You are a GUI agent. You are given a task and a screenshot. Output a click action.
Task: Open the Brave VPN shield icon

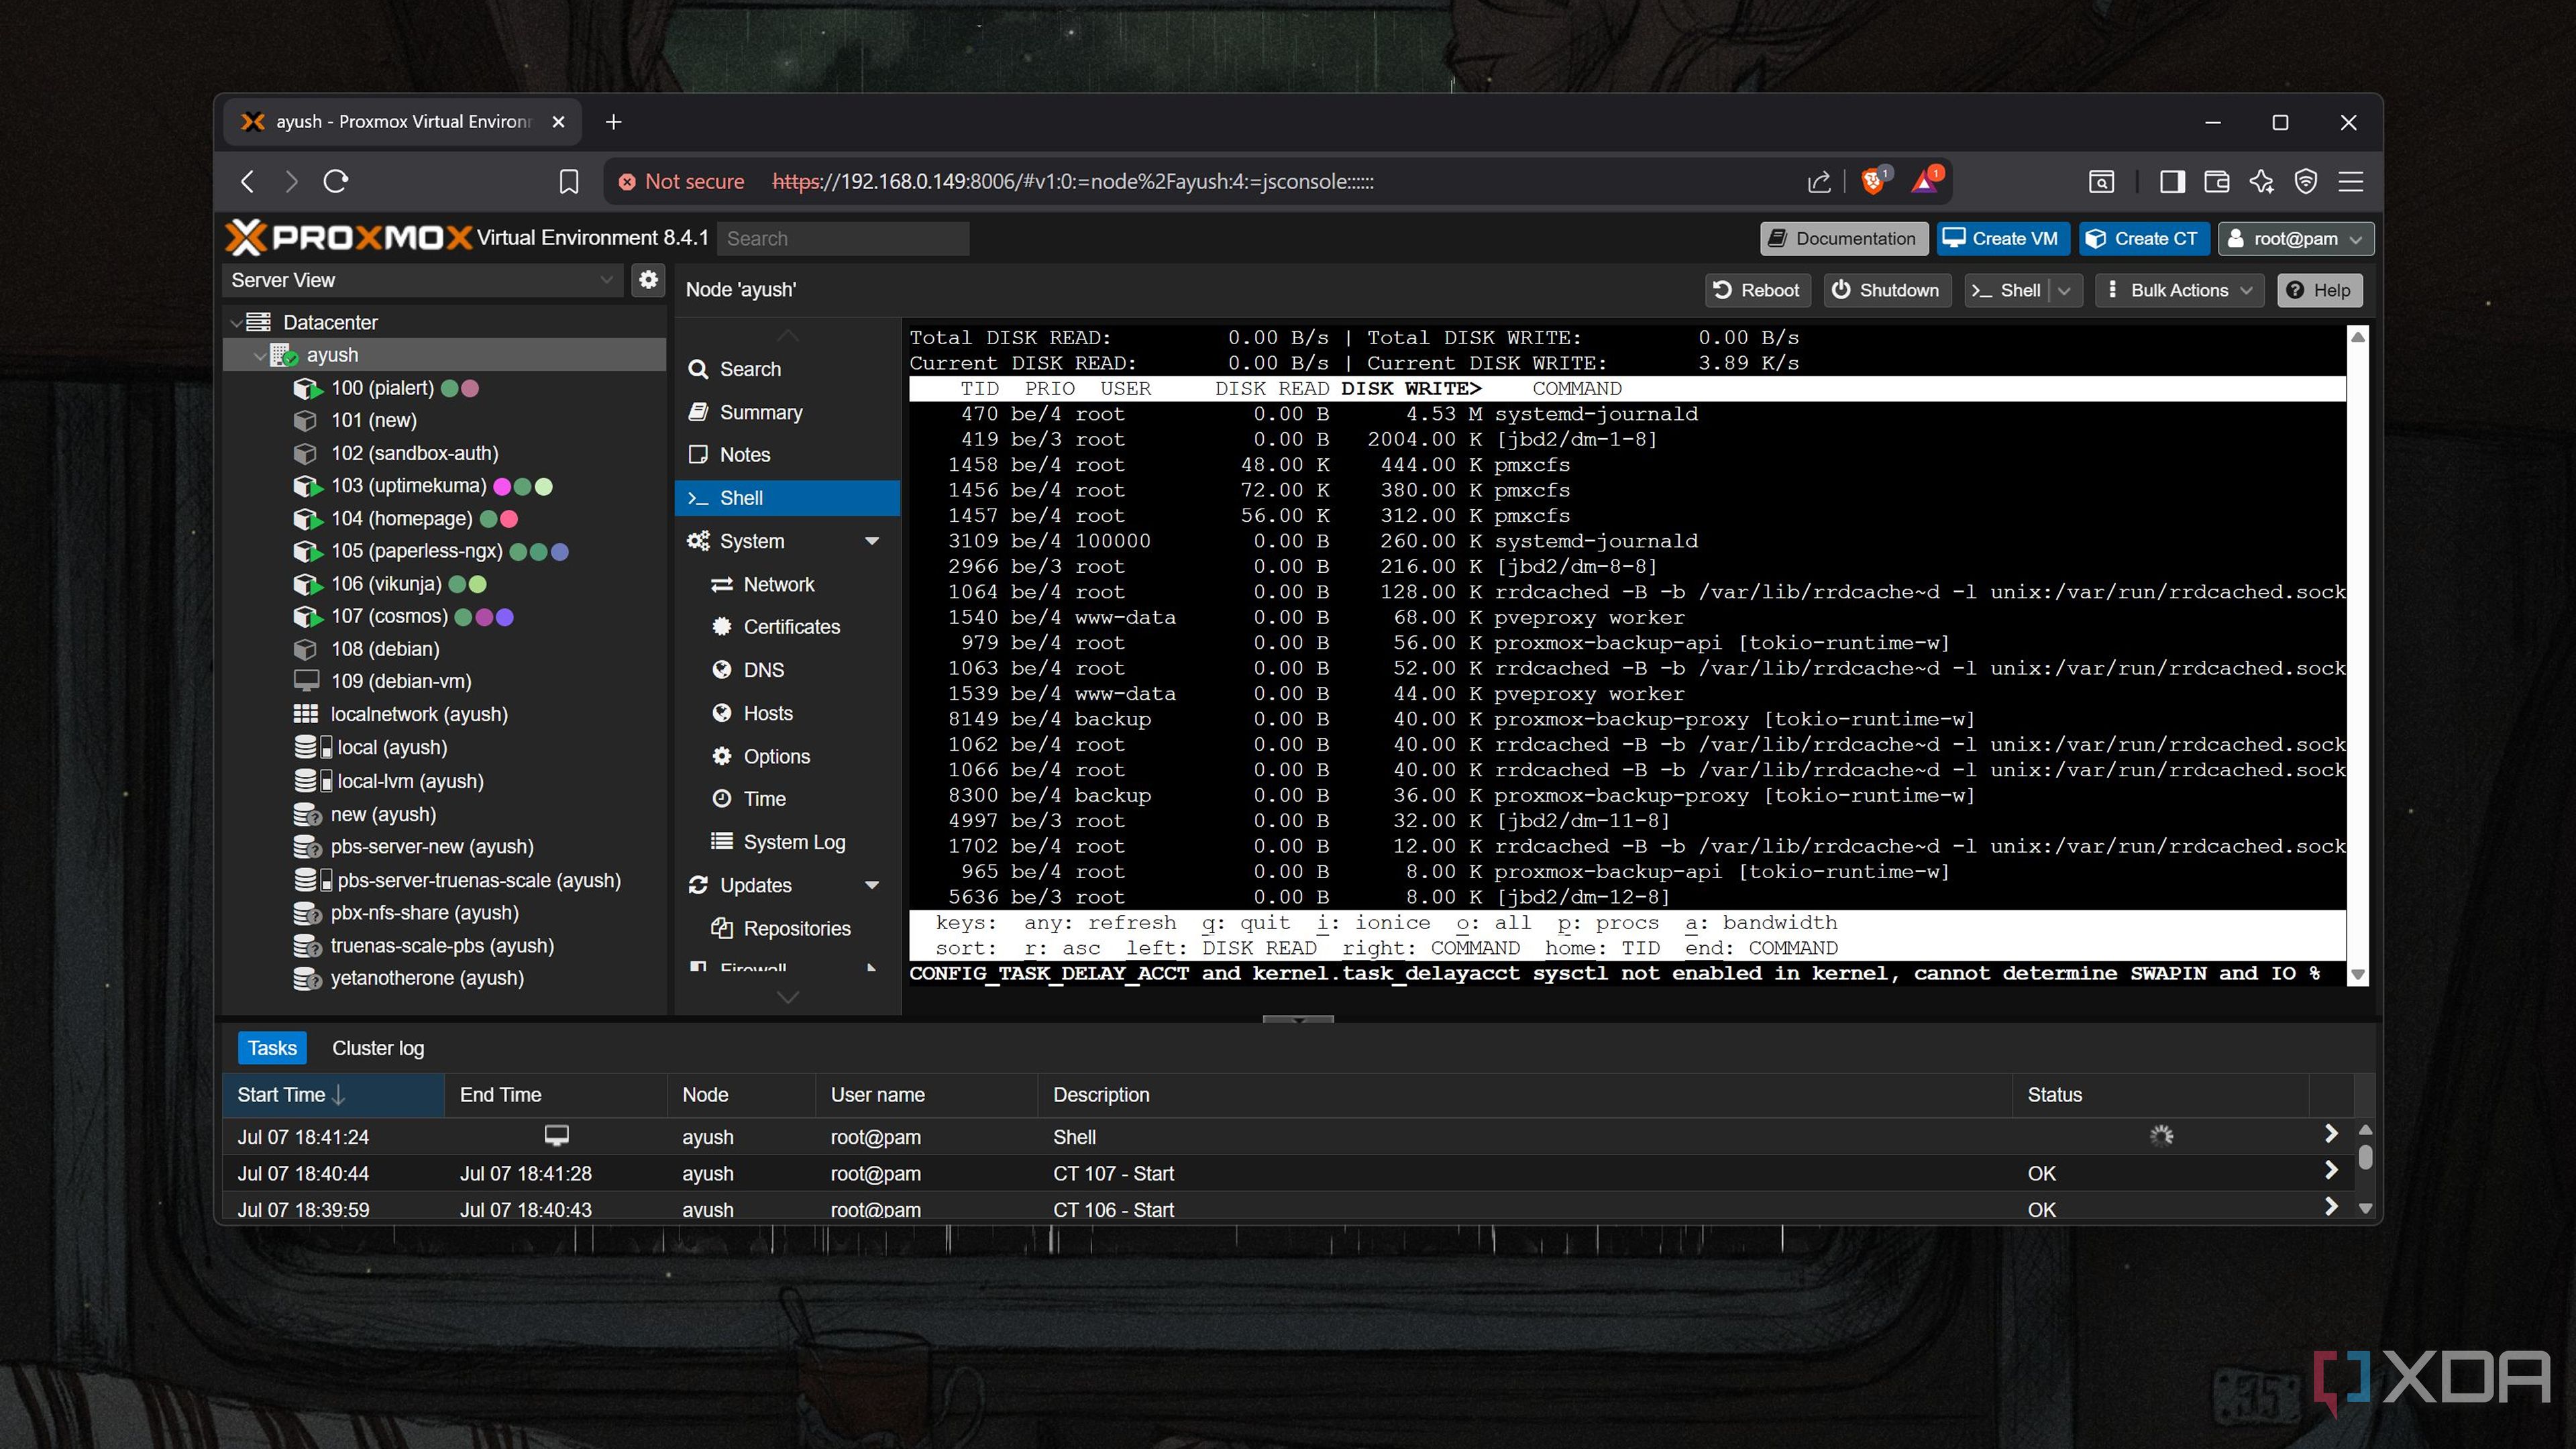(2306, 181)
